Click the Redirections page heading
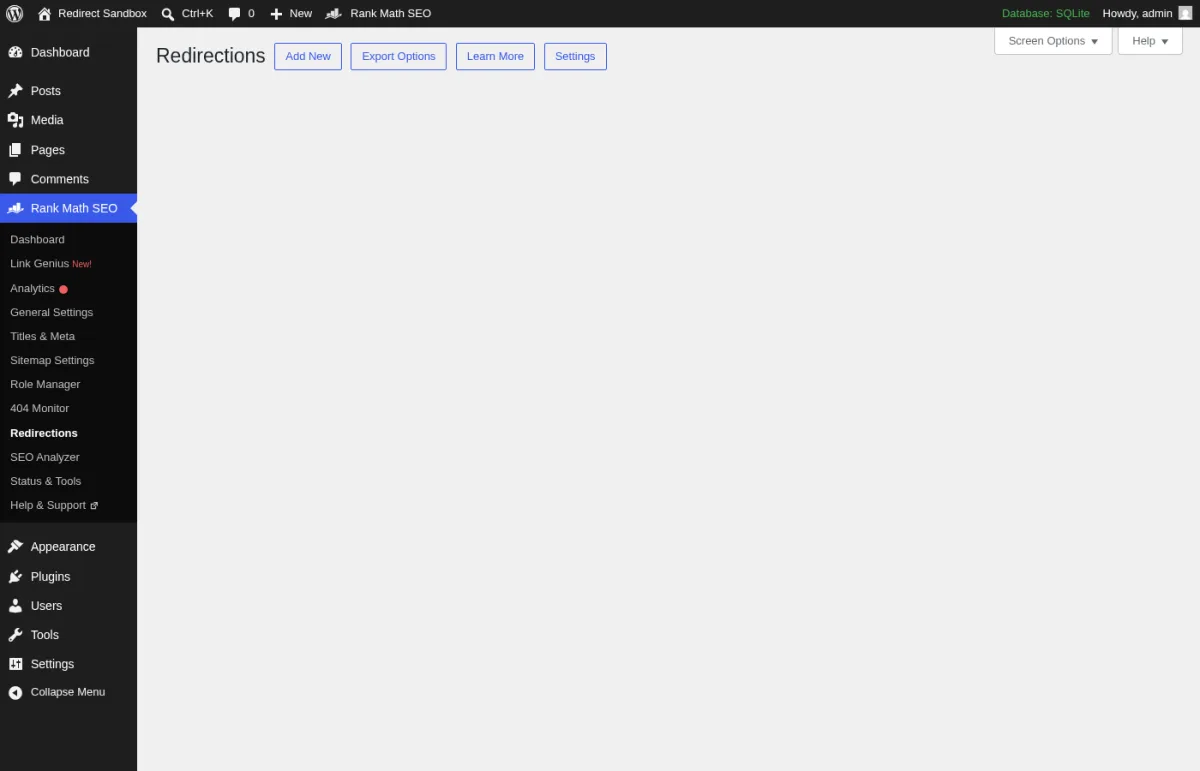 (x=211, y=56)
